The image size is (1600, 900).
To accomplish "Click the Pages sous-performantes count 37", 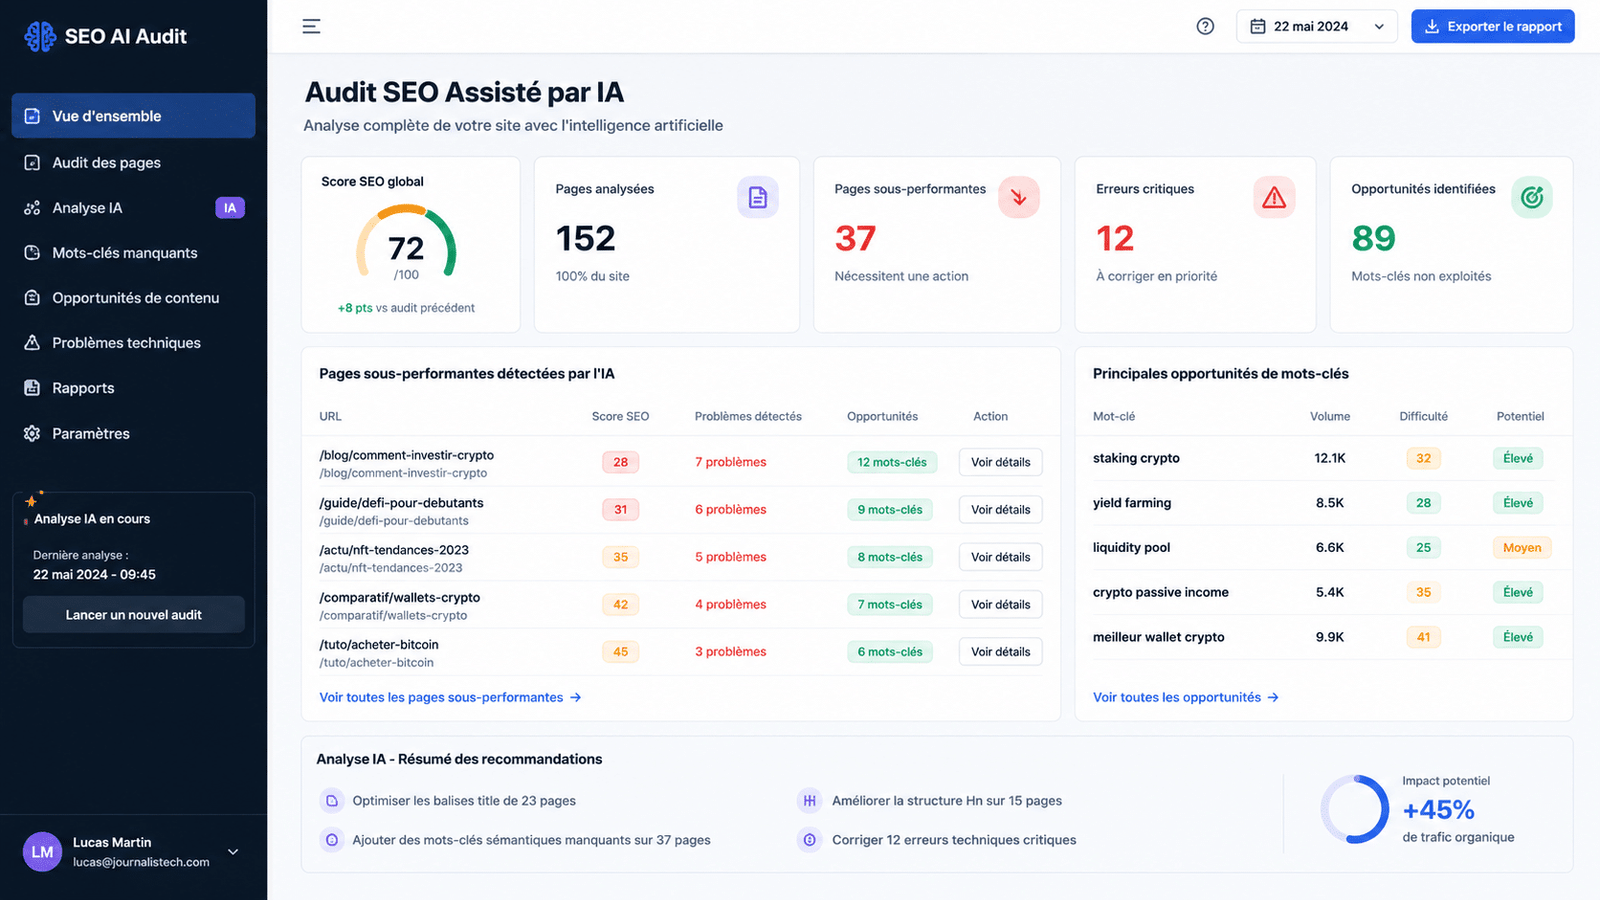I will [855, 238].
